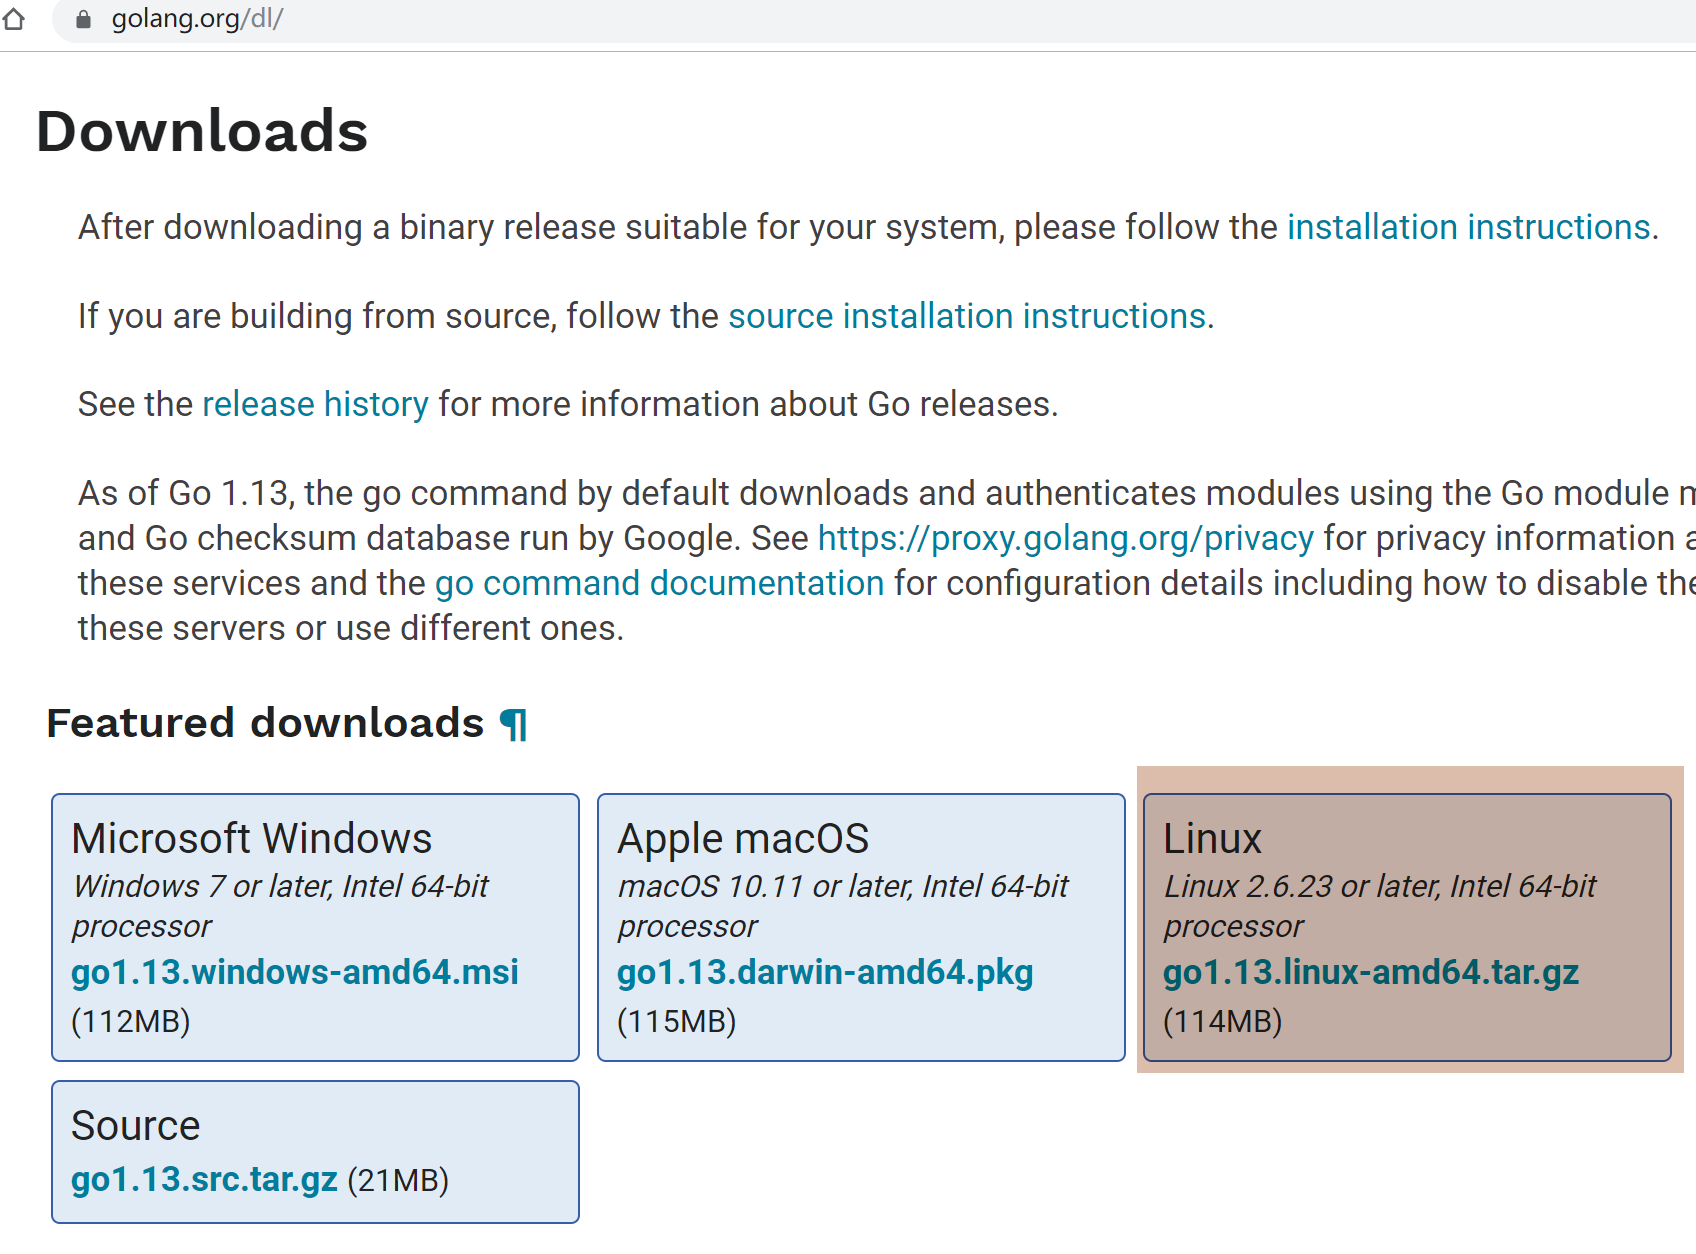The height and width of the screenshot is (1254, 1696).
Task: Click 'Linux 2.6.23 or later' requirement text
Action: [x=1380, y=906]
